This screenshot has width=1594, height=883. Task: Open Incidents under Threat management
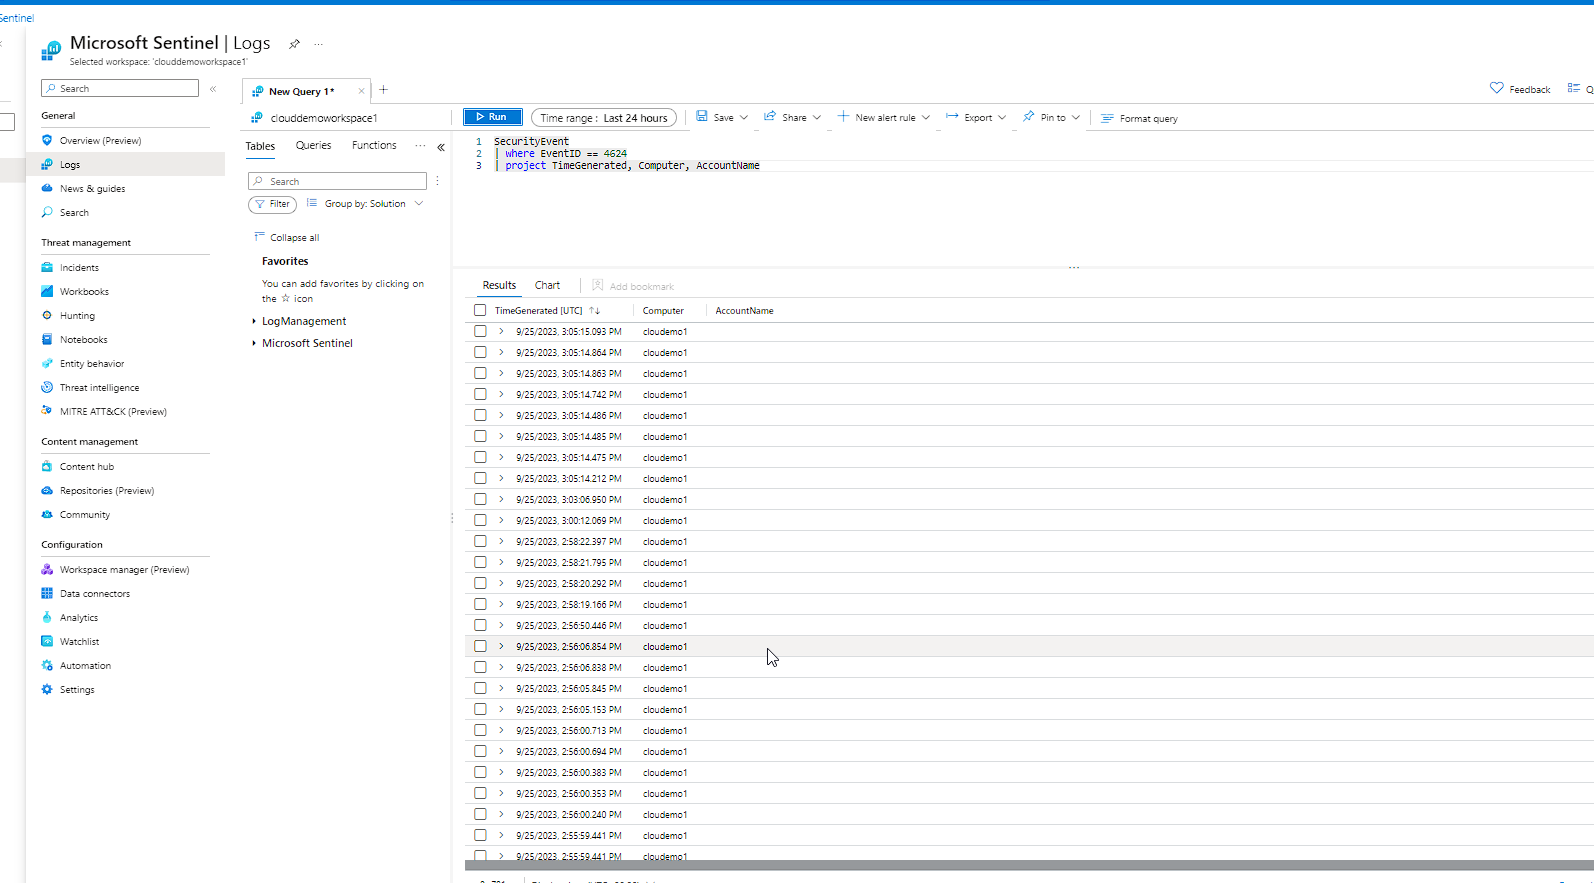(79, 268)
